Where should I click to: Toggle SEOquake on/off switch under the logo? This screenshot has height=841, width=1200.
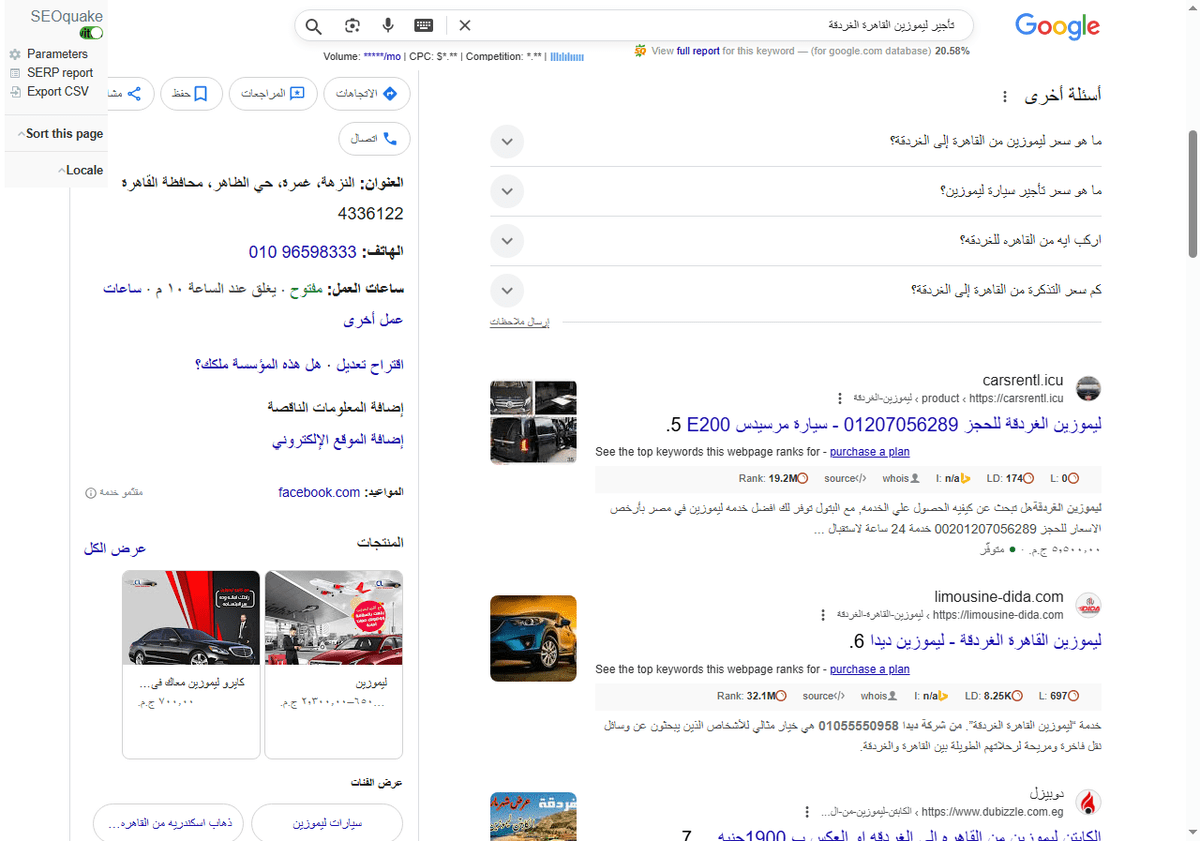pyautogui.click(x=89, y=32)
